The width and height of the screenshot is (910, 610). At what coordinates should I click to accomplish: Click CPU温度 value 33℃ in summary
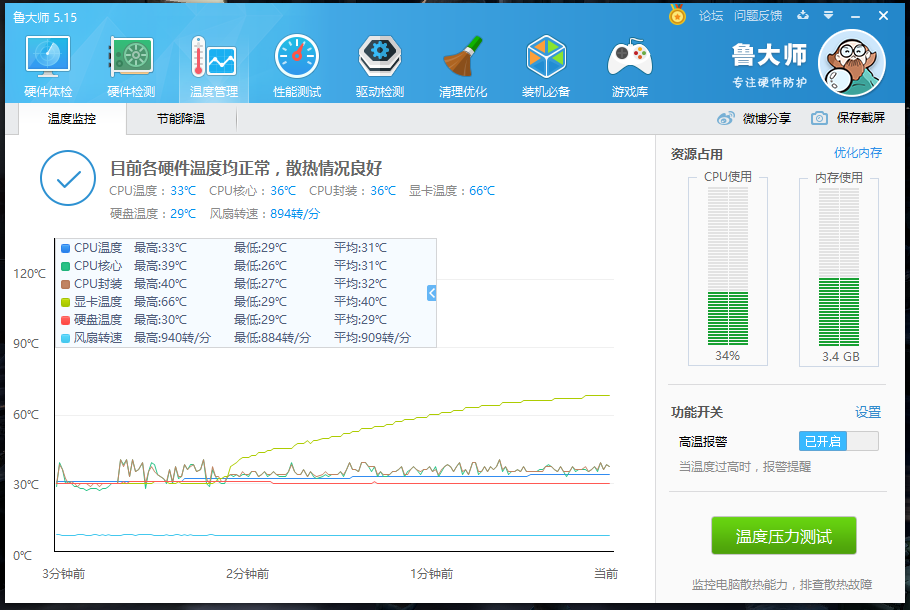pos(183,191)
